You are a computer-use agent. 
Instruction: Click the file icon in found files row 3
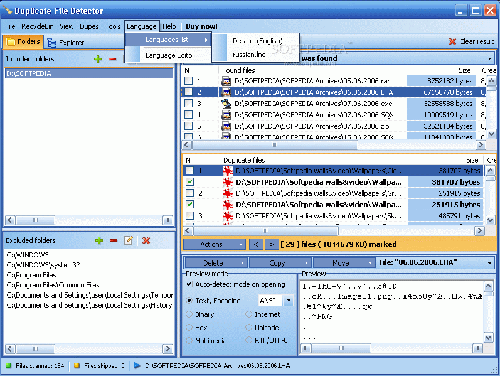[226, 103]
